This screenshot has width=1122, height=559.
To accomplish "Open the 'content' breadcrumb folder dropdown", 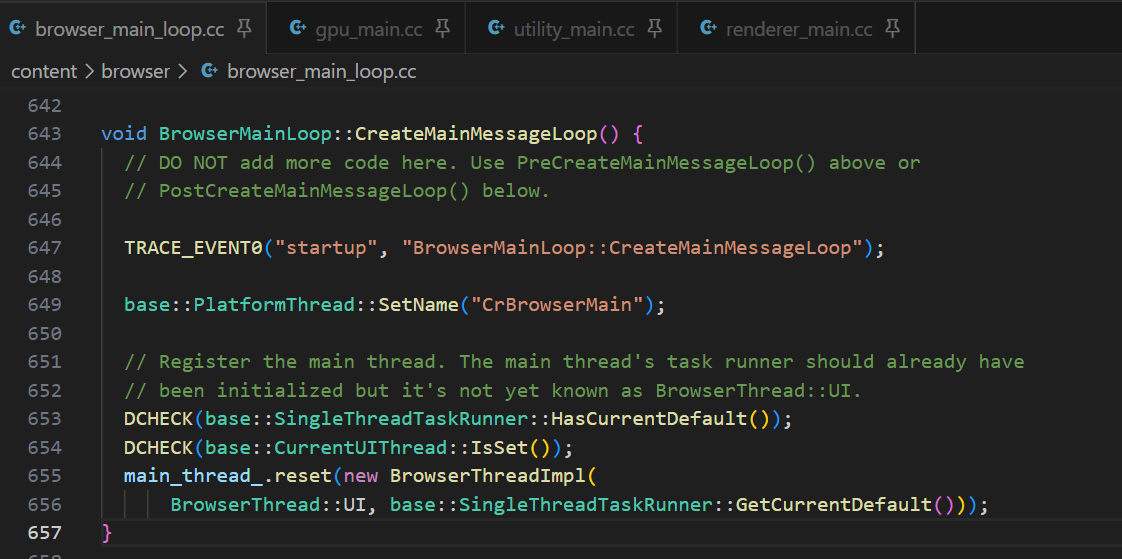I will [x=43, y=72].
